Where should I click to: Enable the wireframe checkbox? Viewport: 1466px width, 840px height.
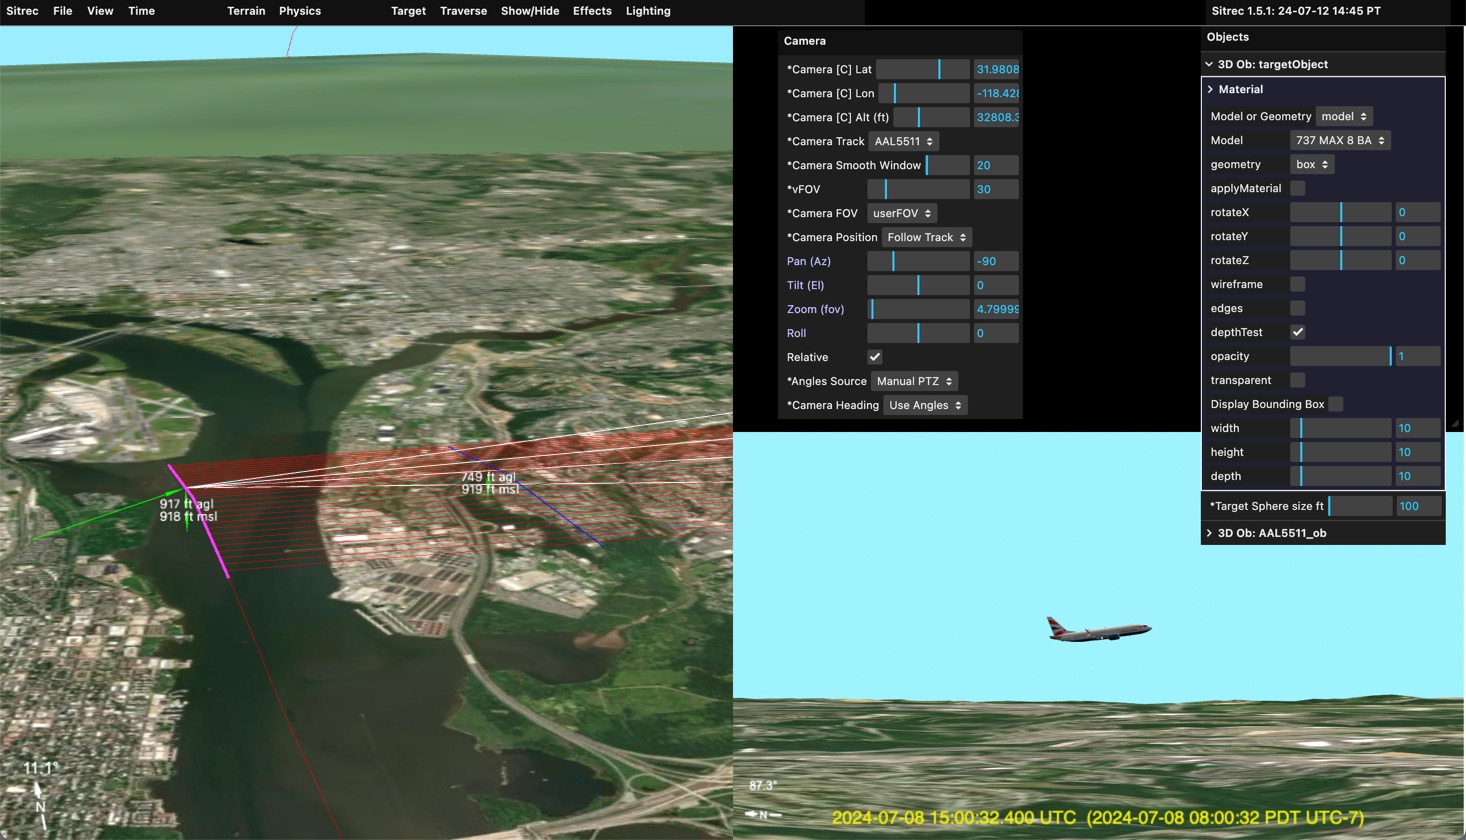pos(1297,284)
